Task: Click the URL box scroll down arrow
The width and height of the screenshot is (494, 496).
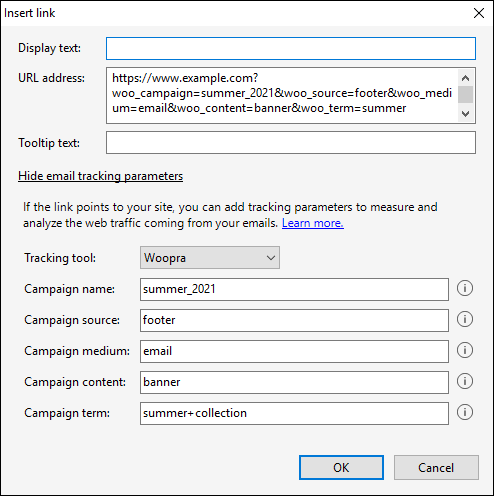Action: [x=465, y=114]
